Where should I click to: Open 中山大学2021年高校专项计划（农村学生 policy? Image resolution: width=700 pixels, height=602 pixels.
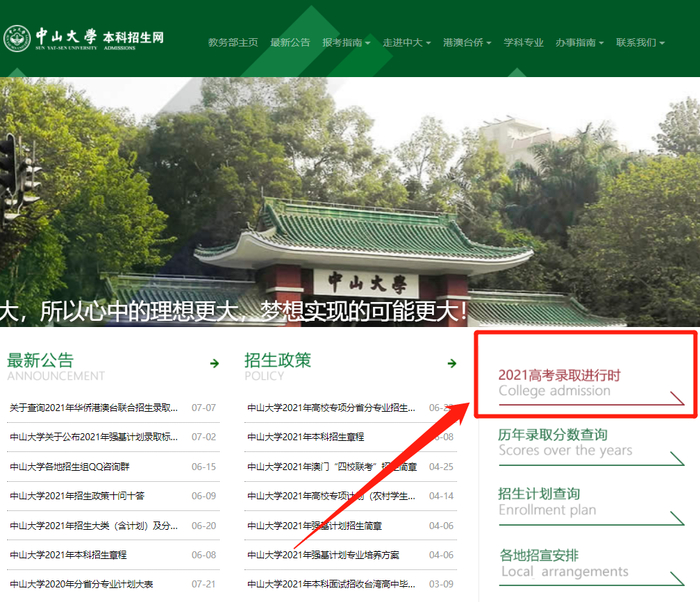(331, 496)
